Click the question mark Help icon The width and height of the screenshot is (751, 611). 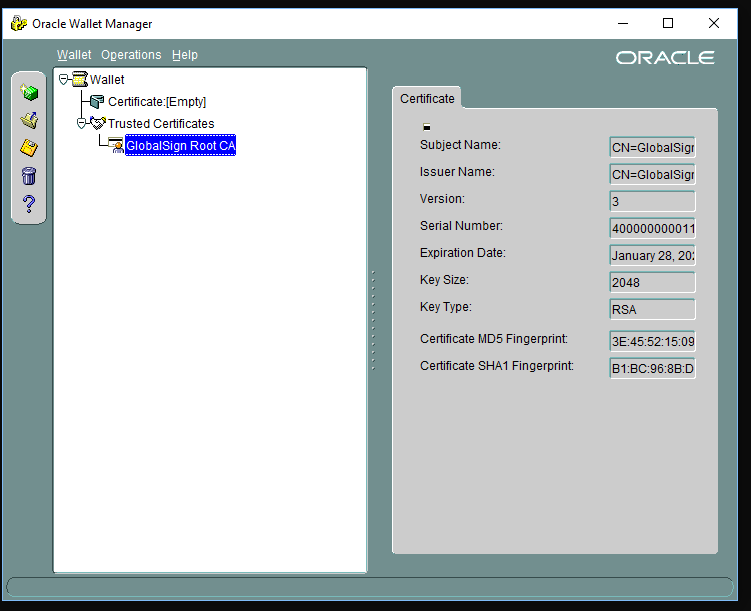point(29,204)
